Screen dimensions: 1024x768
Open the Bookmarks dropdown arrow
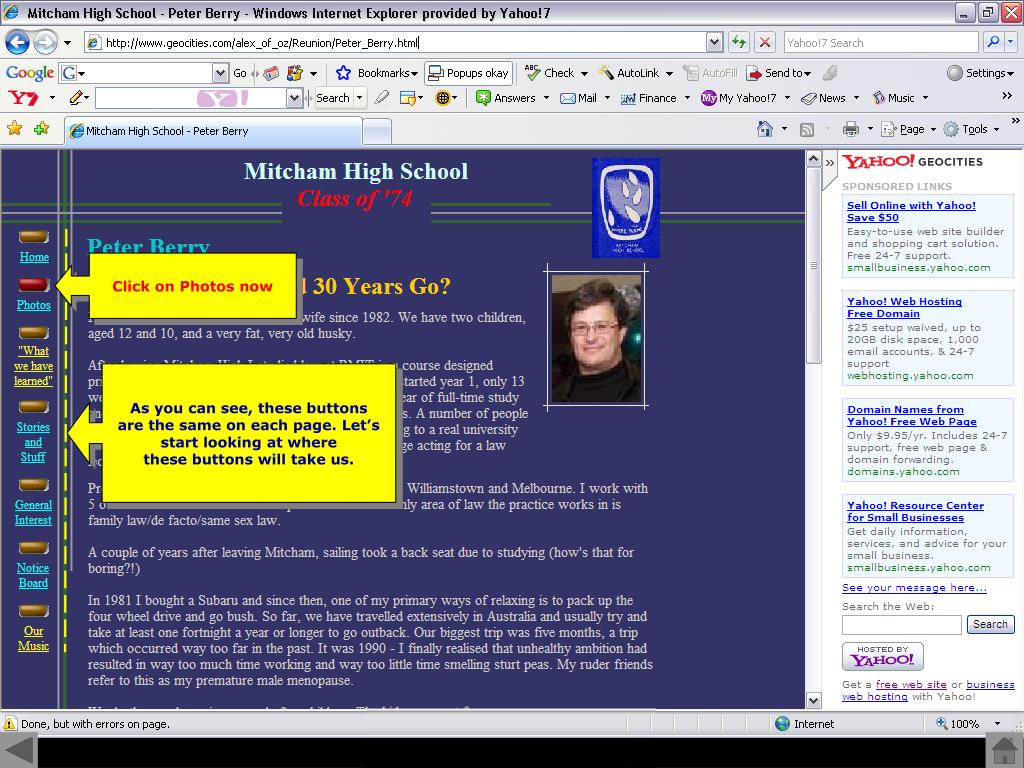click(x=414, y=73)
